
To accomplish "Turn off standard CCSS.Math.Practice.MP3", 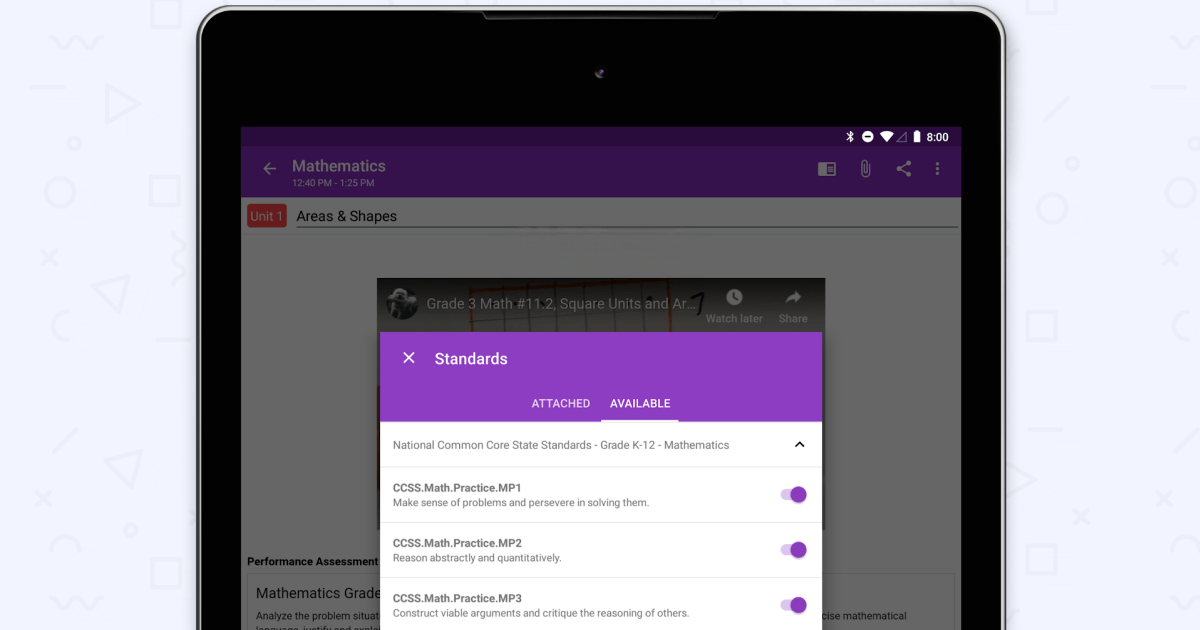I will (793, 604).
